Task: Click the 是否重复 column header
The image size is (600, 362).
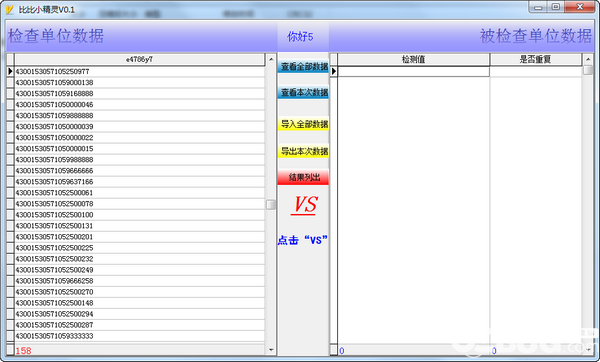Action: click(x=536, y=59)
